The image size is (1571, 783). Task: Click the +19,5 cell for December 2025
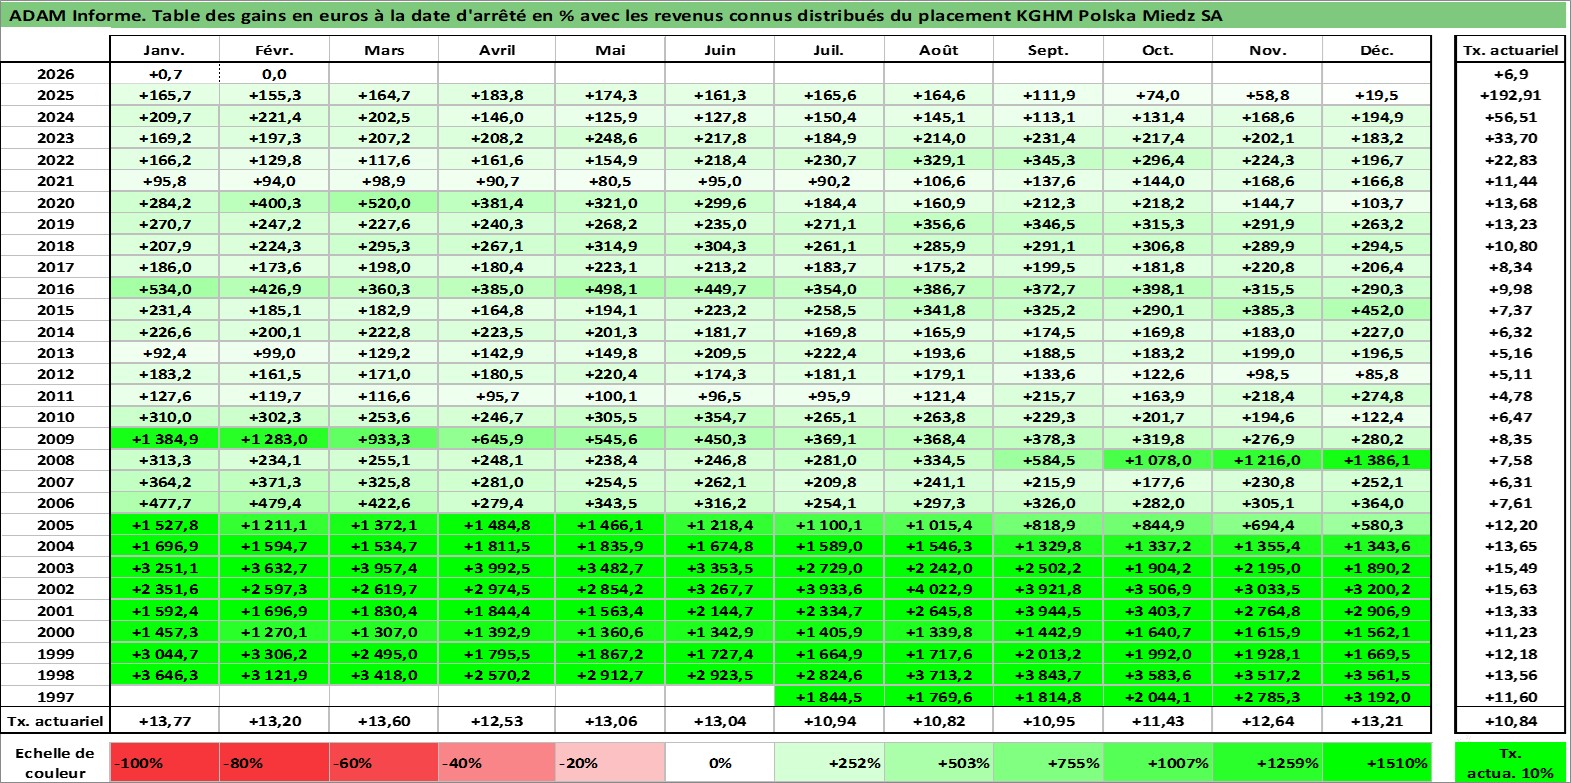(x=1377, y=95)
